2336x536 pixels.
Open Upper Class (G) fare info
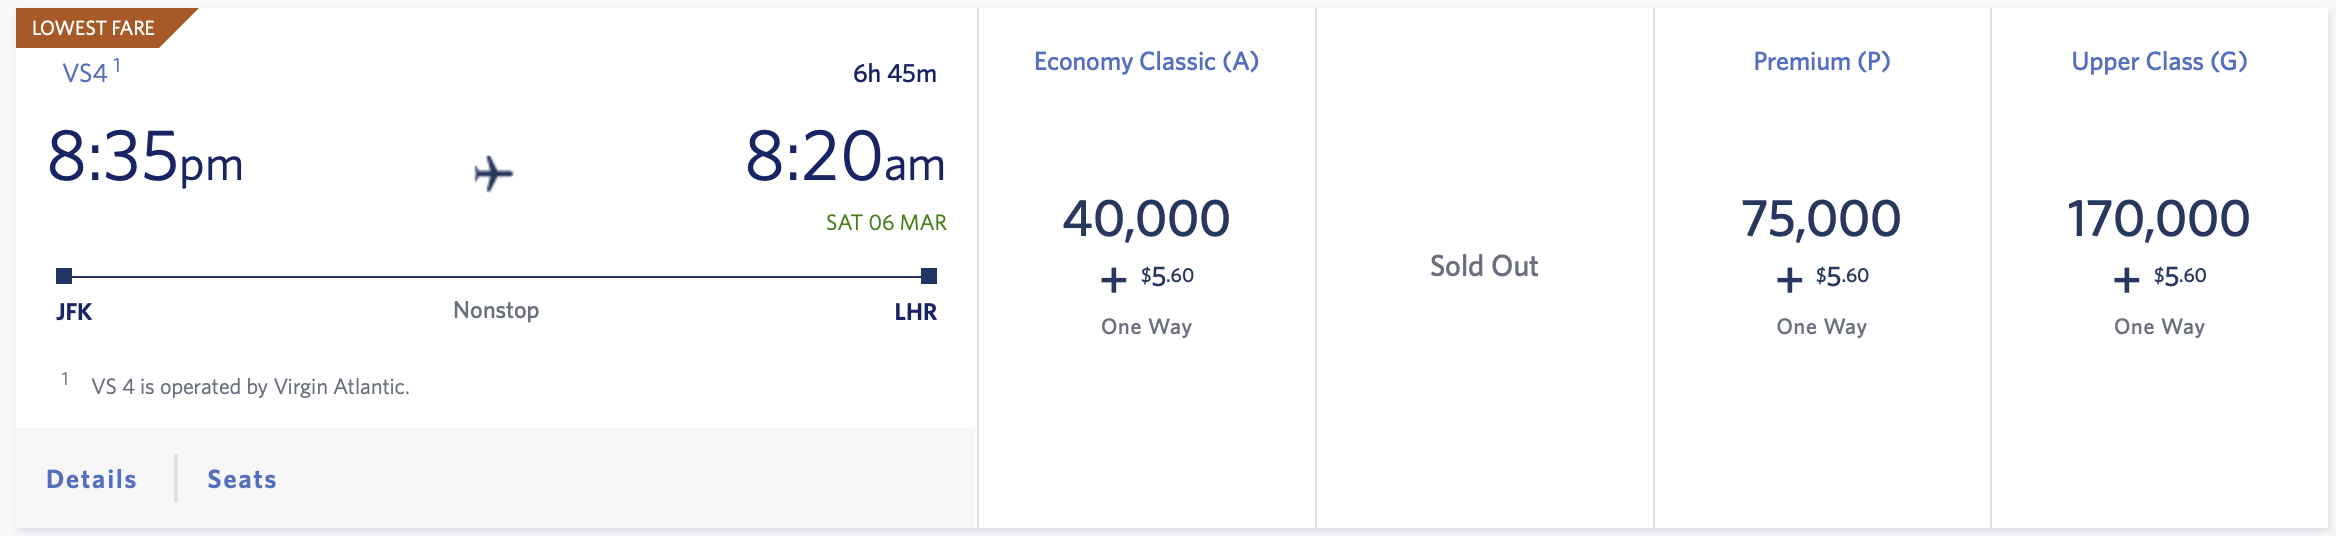(2159, 62)
